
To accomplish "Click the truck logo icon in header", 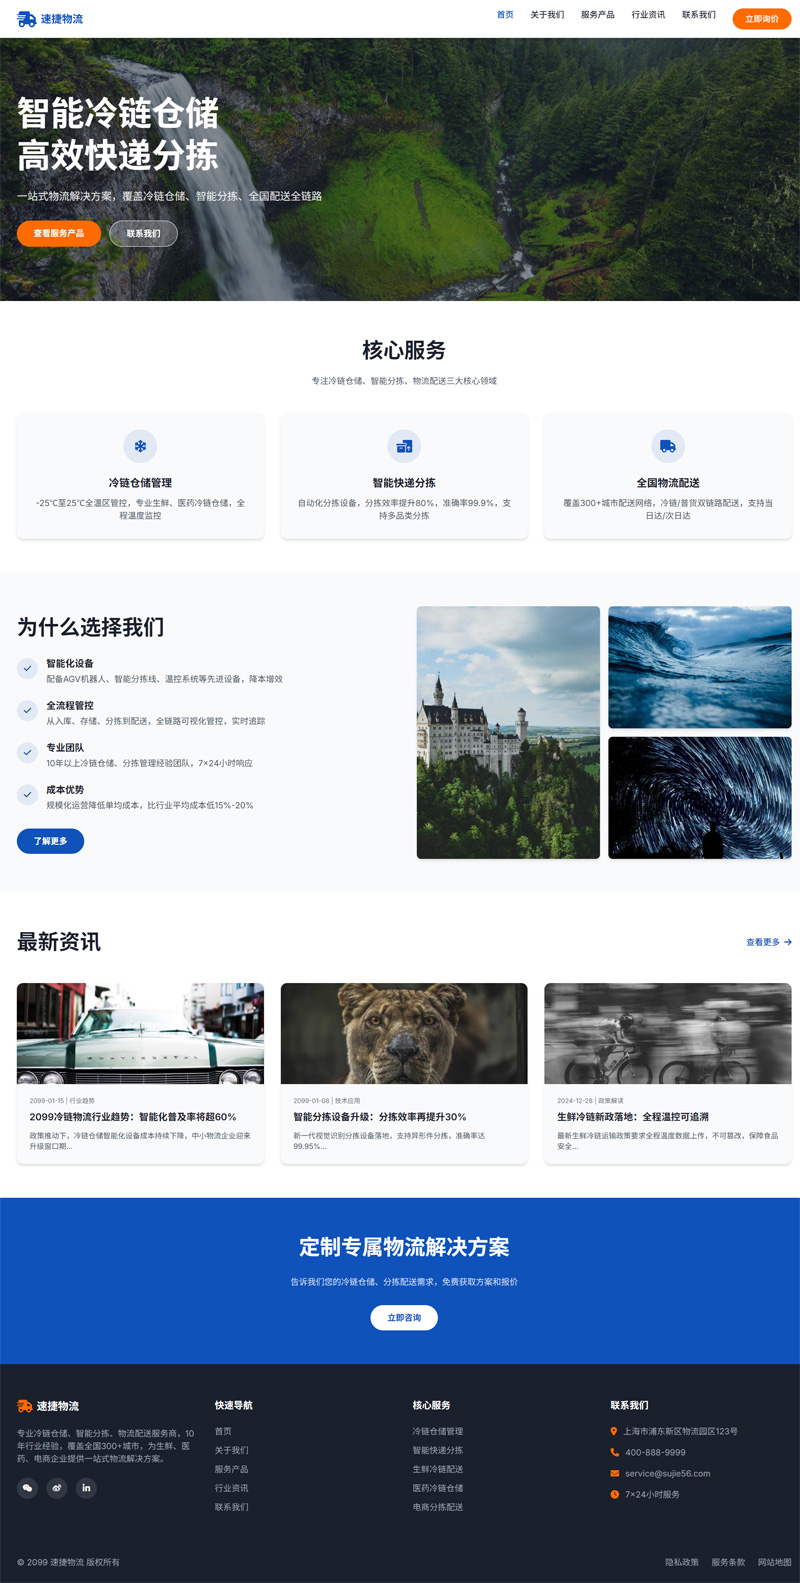I will (26, 19).
